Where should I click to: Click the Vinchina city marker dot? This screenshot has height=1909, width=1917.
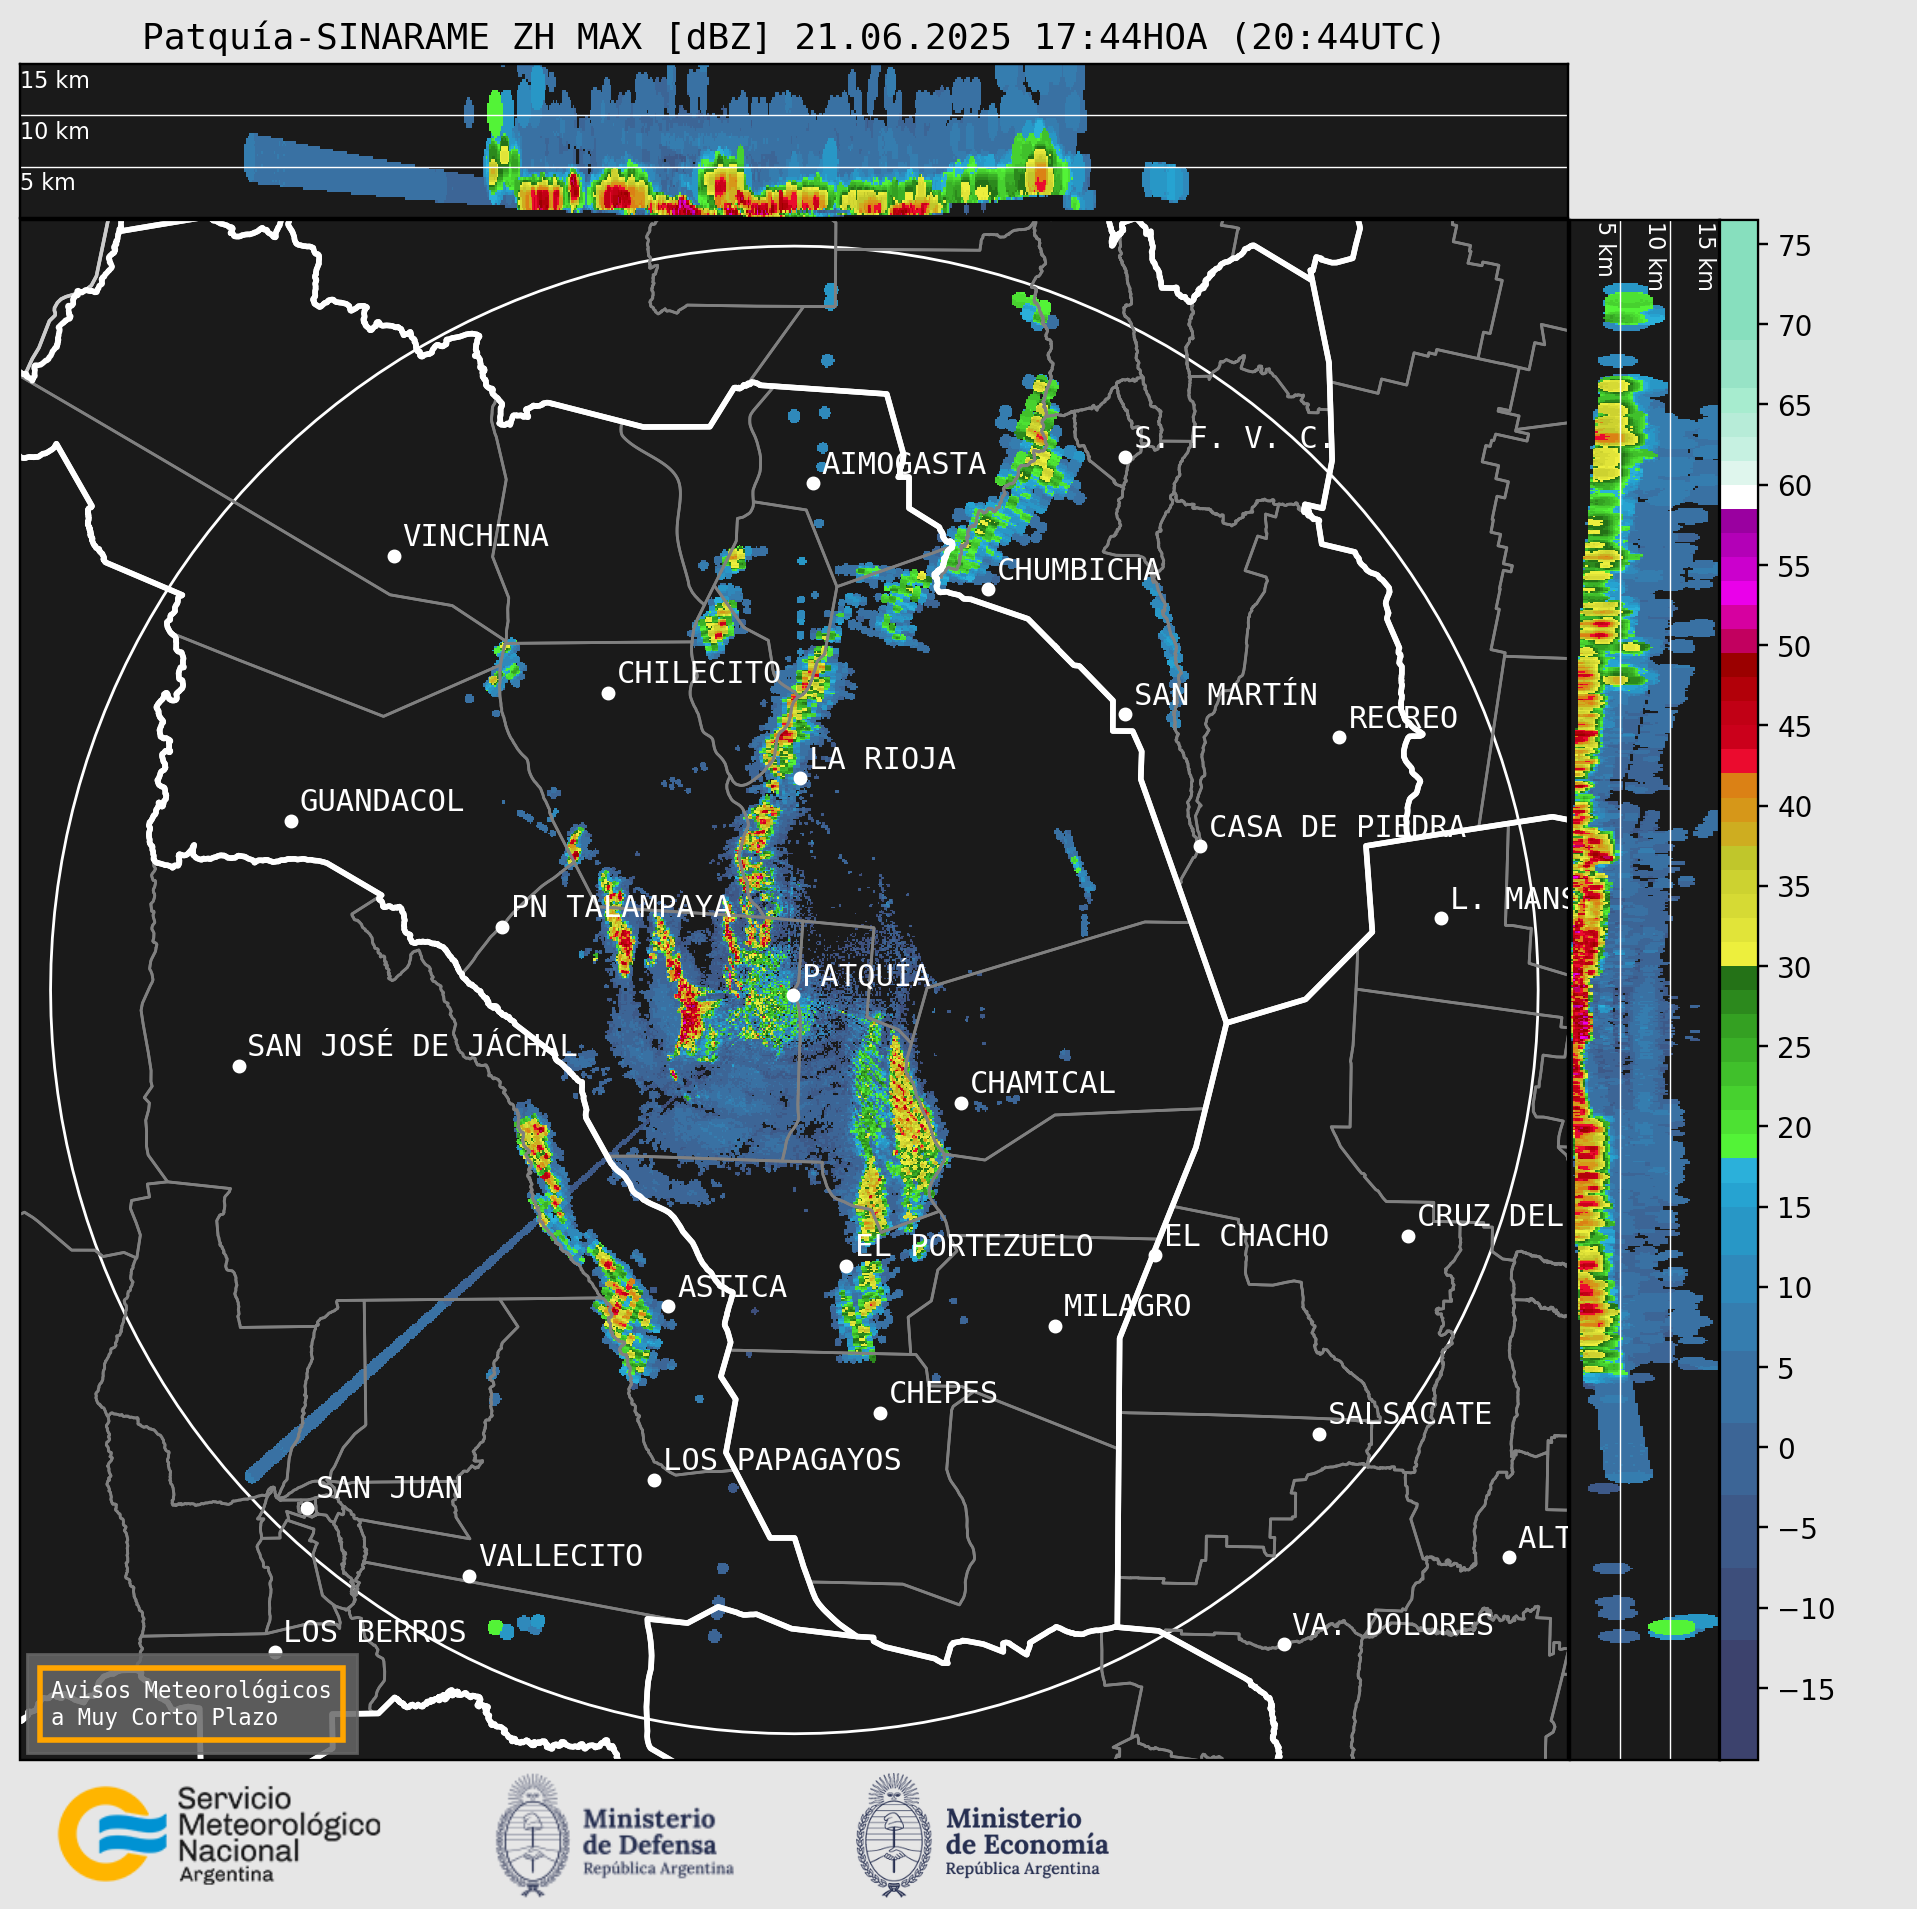click(394, 556)
